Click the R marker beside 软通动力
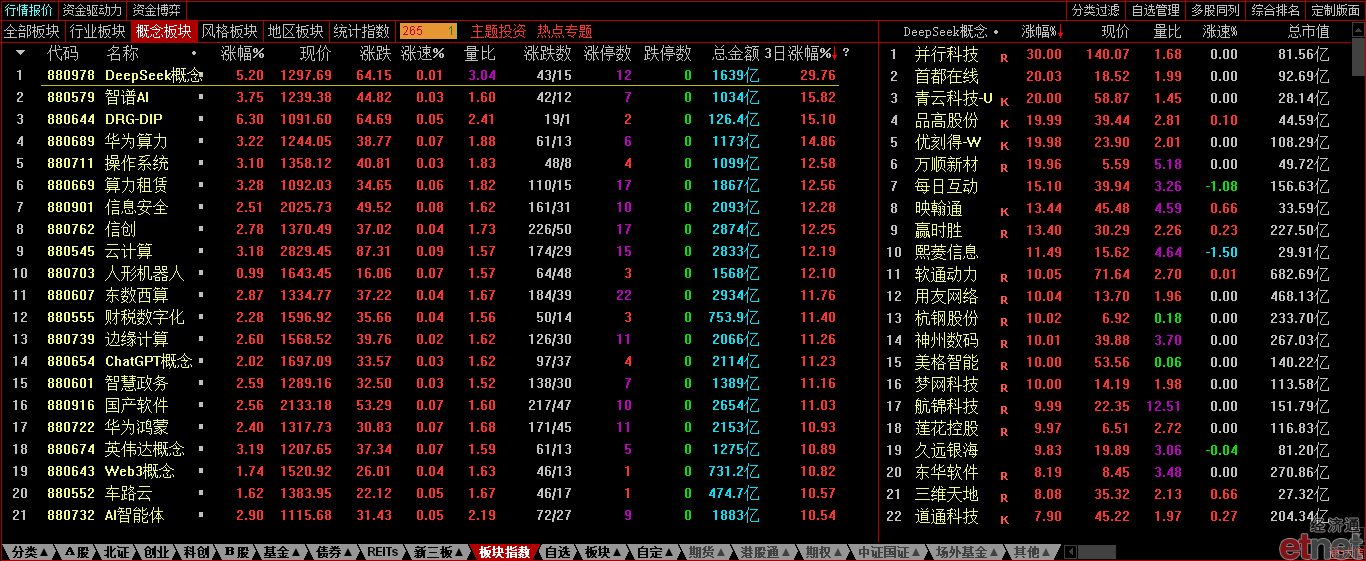 [x=1004, y=278]
